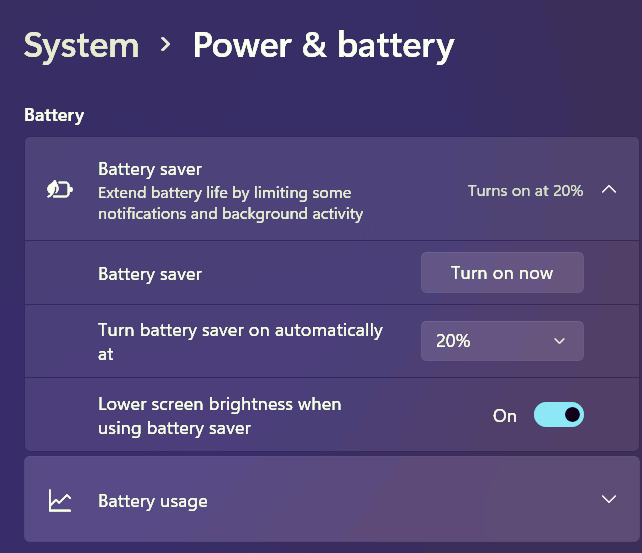Click the breadcrumb arrow separator after System

[166, 45]
